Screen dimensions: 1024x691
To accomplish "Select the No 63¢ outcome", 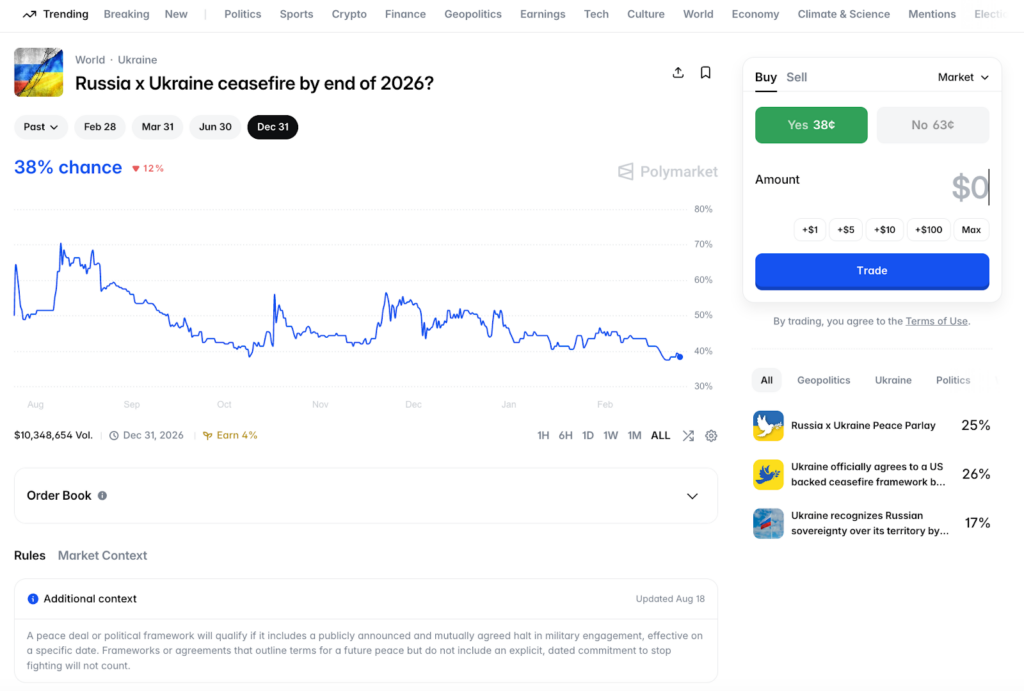I will click(932, 125).
